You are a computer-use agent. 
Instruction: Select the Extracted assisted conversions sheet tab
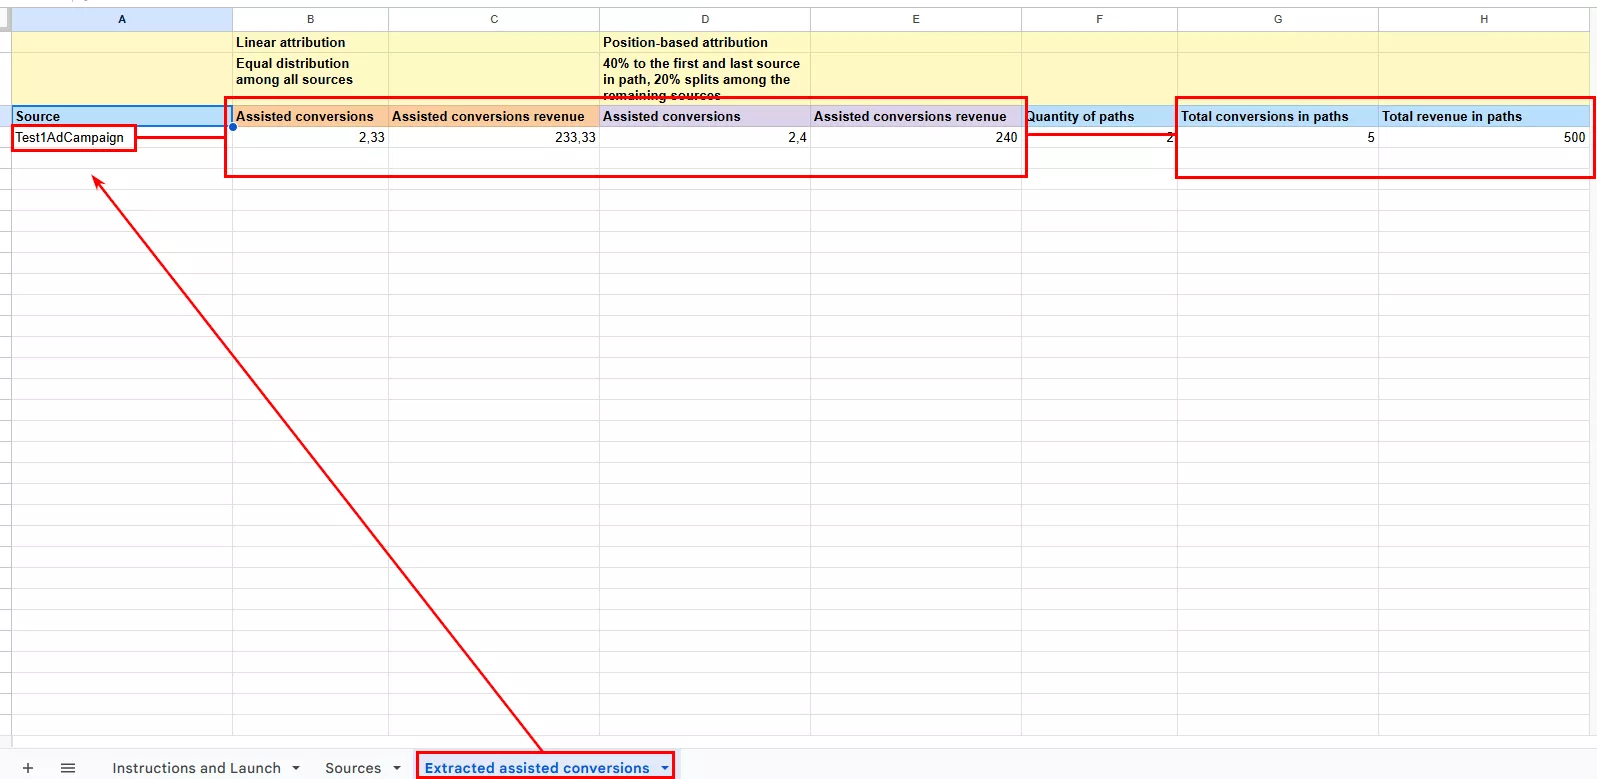(x=537, y=768)
